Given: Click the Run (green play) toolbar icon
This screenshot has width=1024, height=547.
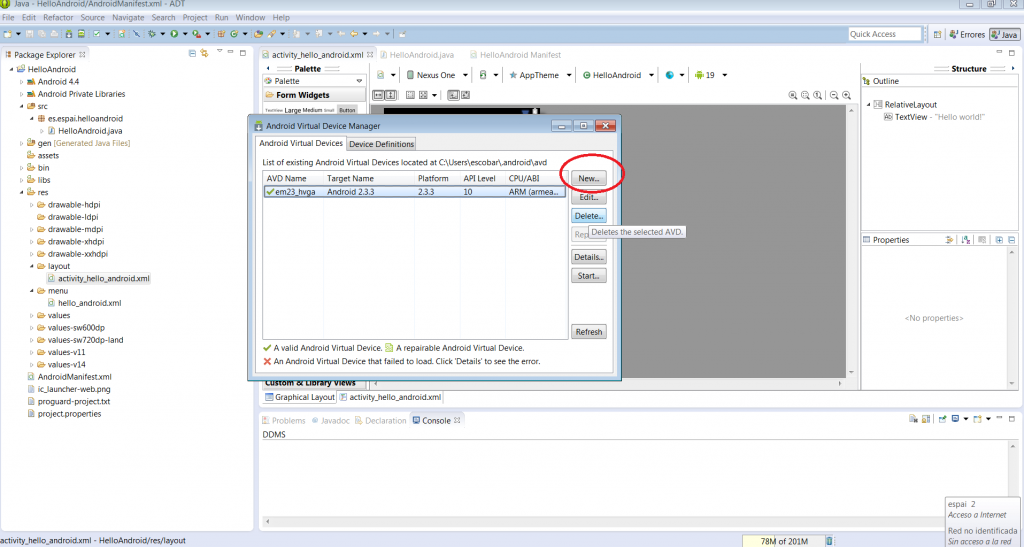Looking at the screenshot, I should pyautogui.click(x=173, y=34).
